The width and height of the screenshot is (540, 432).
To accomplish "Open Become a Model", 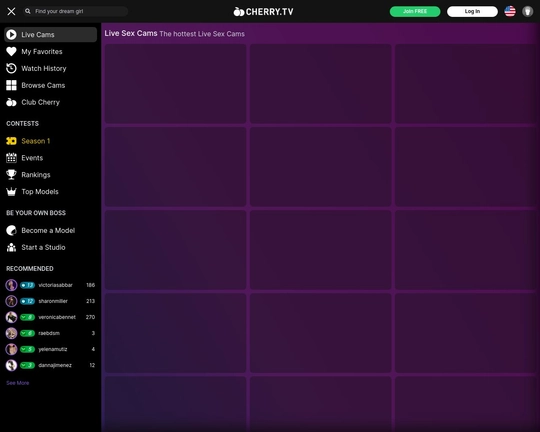I will tap(51, 230).
